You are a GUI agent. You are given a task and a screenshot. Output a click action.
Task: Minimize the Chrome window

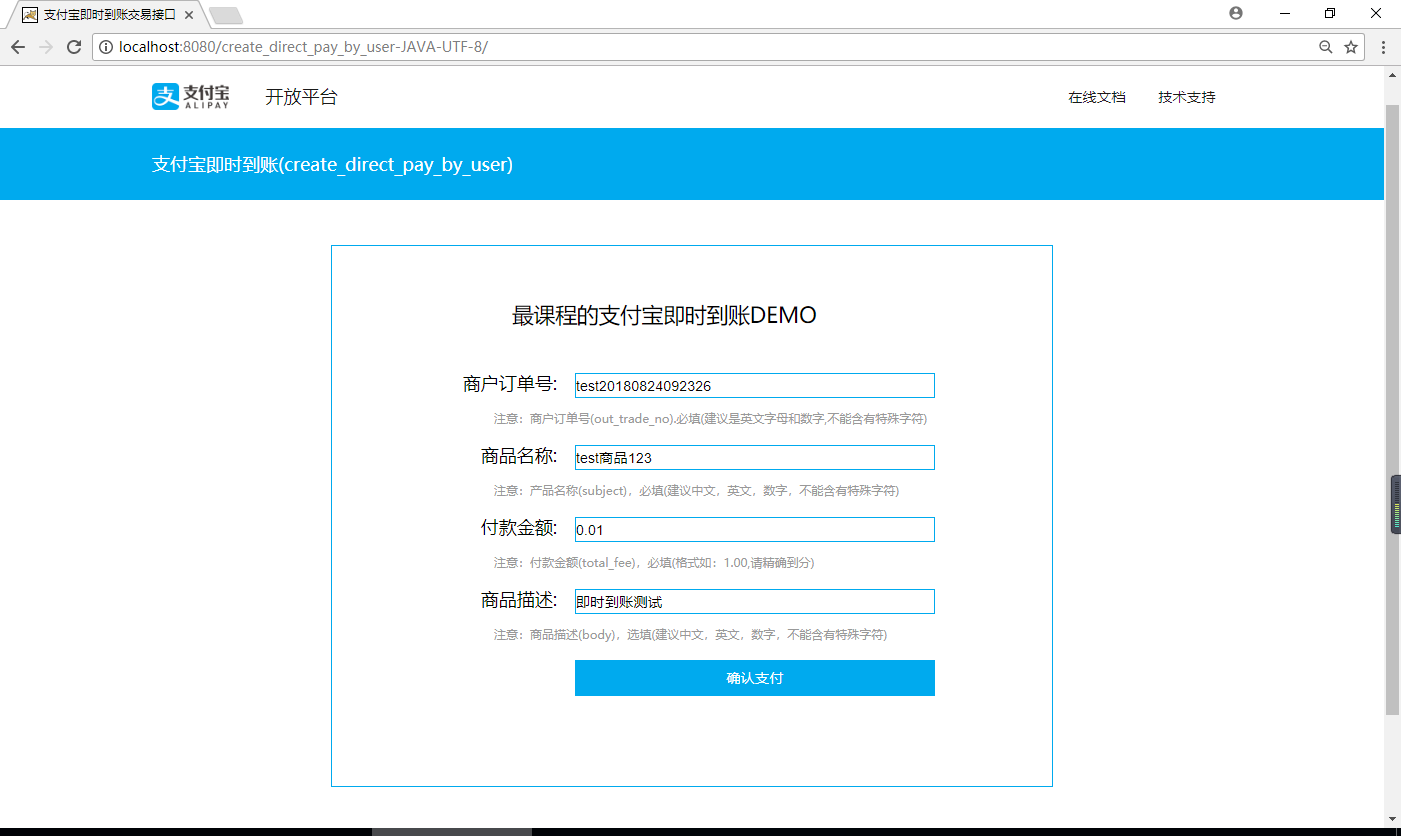pyautogui.click(x=1285, y=13)
